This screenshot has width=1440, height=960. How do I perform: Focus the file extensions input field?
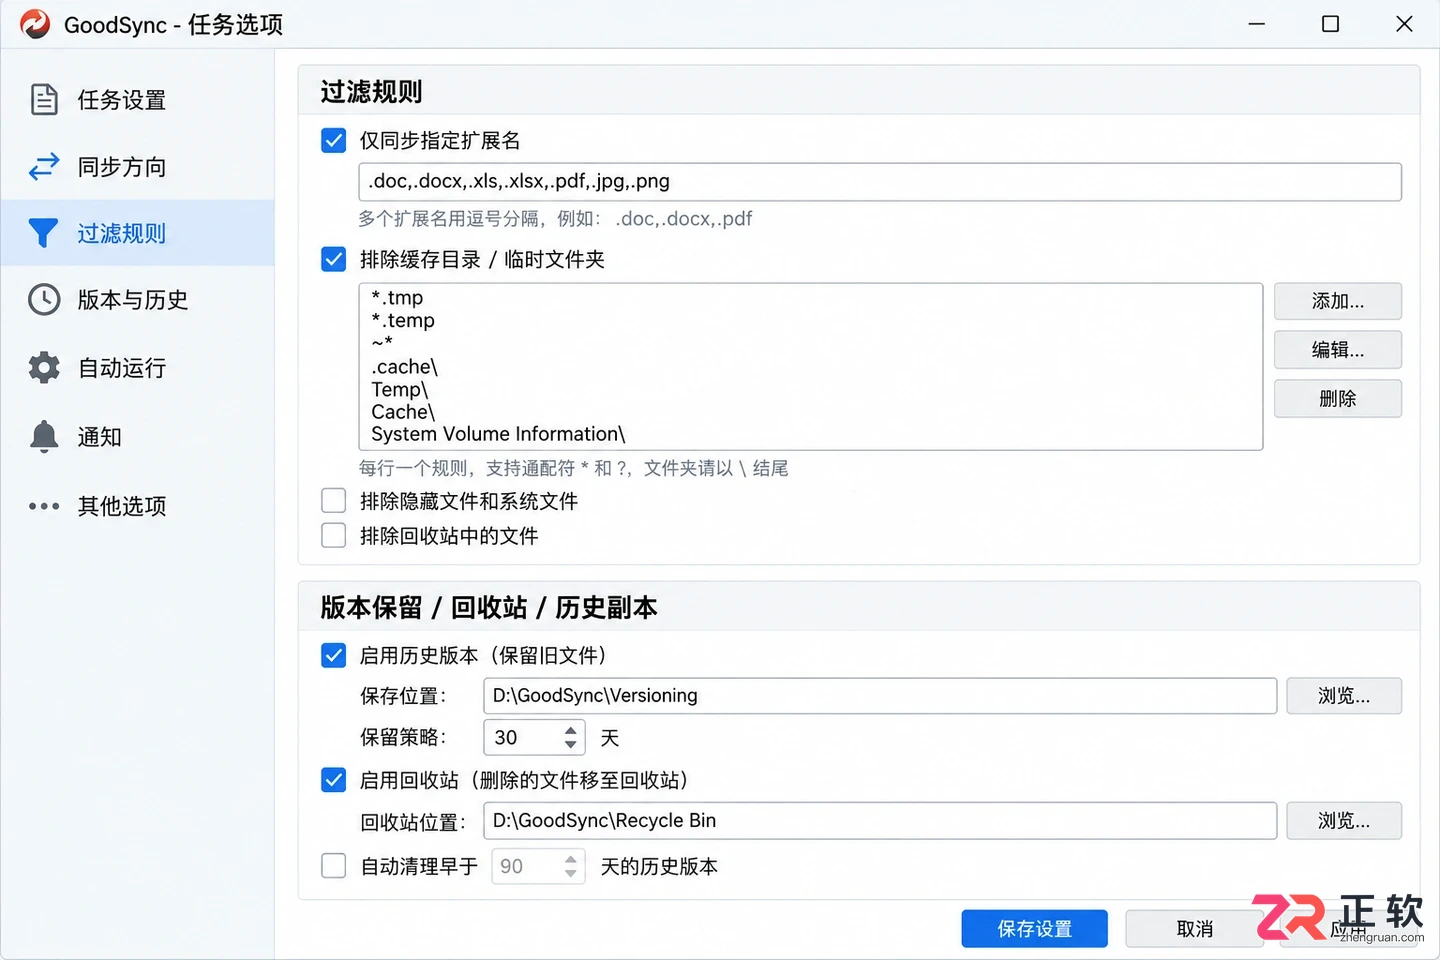pyautogui.click(x=880, y=182)
